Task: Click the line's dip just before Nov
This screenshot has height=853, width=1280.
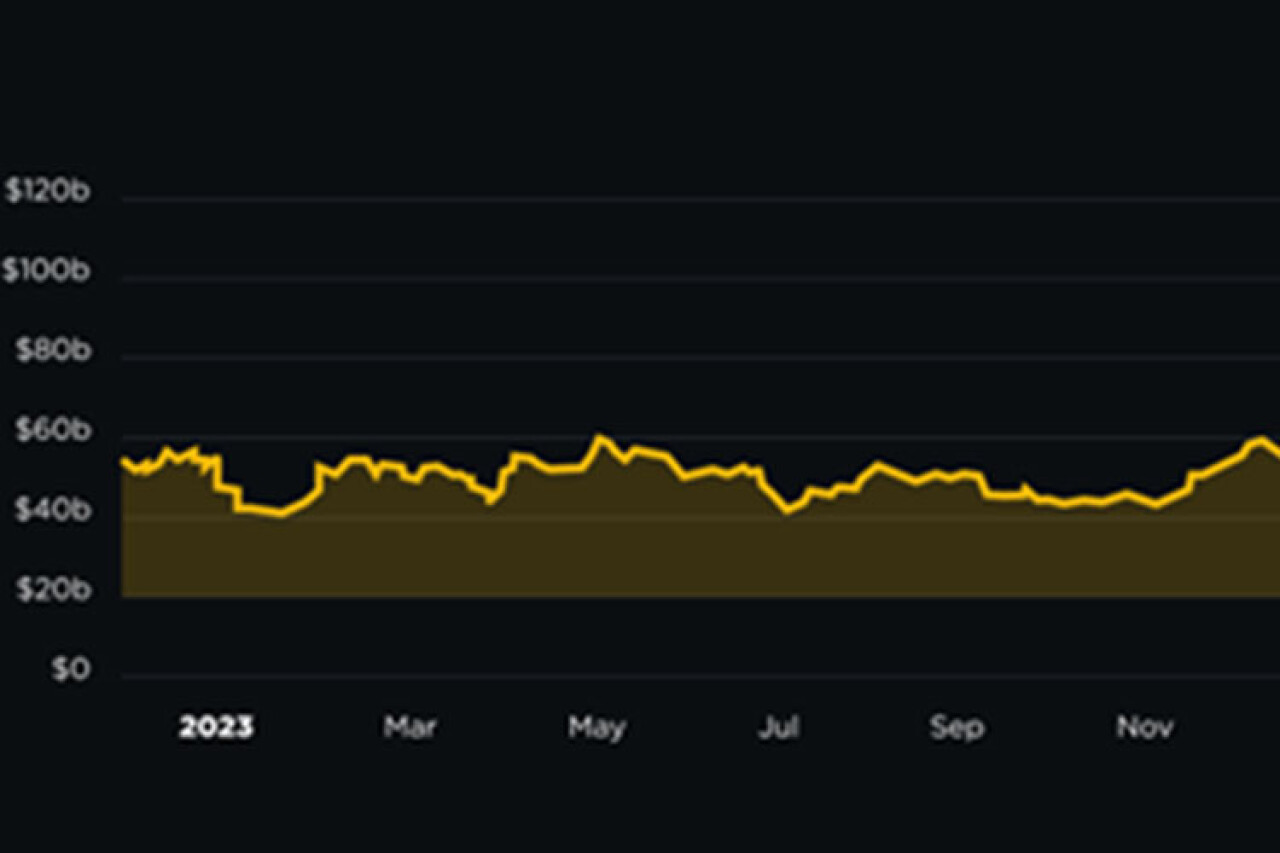Action: (x=1157, y=506)
